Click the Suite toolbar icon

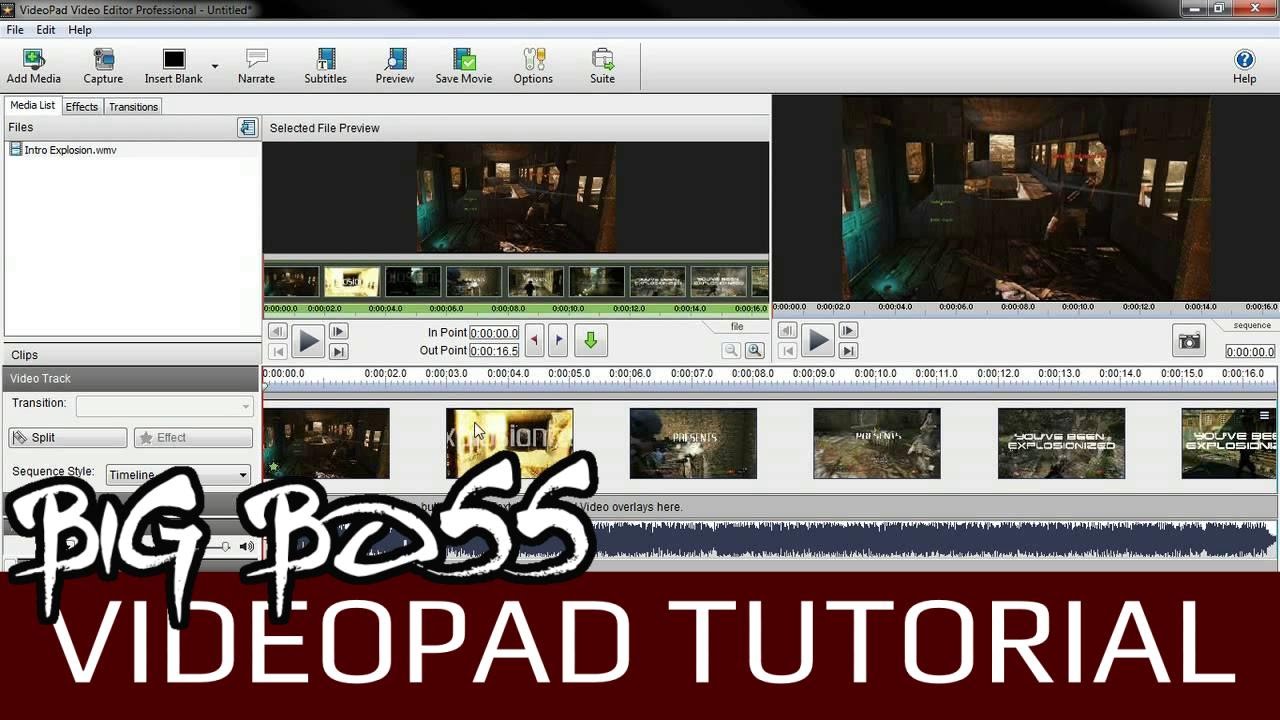602,67
